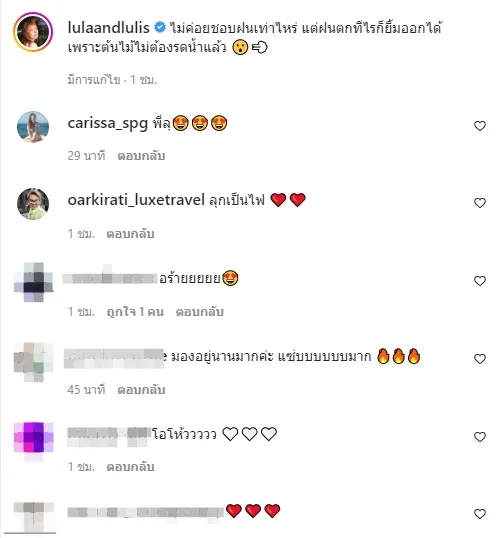Reply to carissa_spg's comment
Screen dimensions: 500x538
coord(141,156)
